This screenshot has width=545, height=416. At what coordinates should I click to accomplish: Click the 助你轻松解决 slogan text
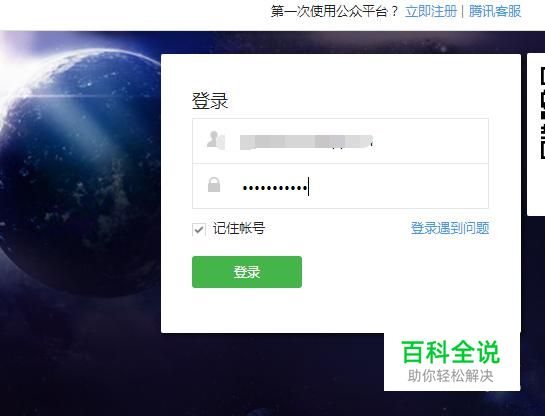click(x=450, y=376)
